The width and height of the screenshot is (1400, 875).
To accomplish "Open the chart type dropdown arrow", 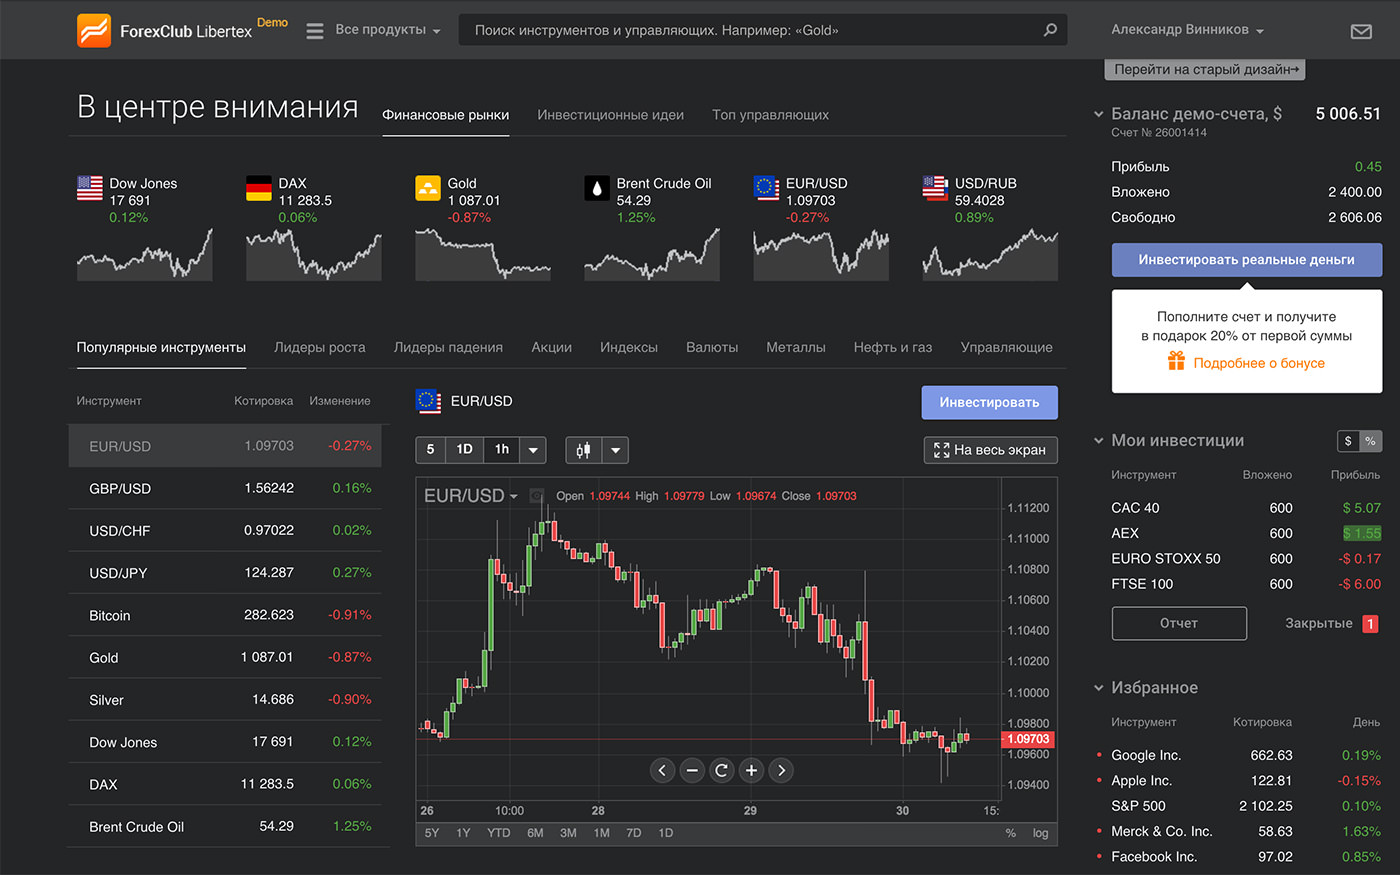I will (x=615, y=450).
